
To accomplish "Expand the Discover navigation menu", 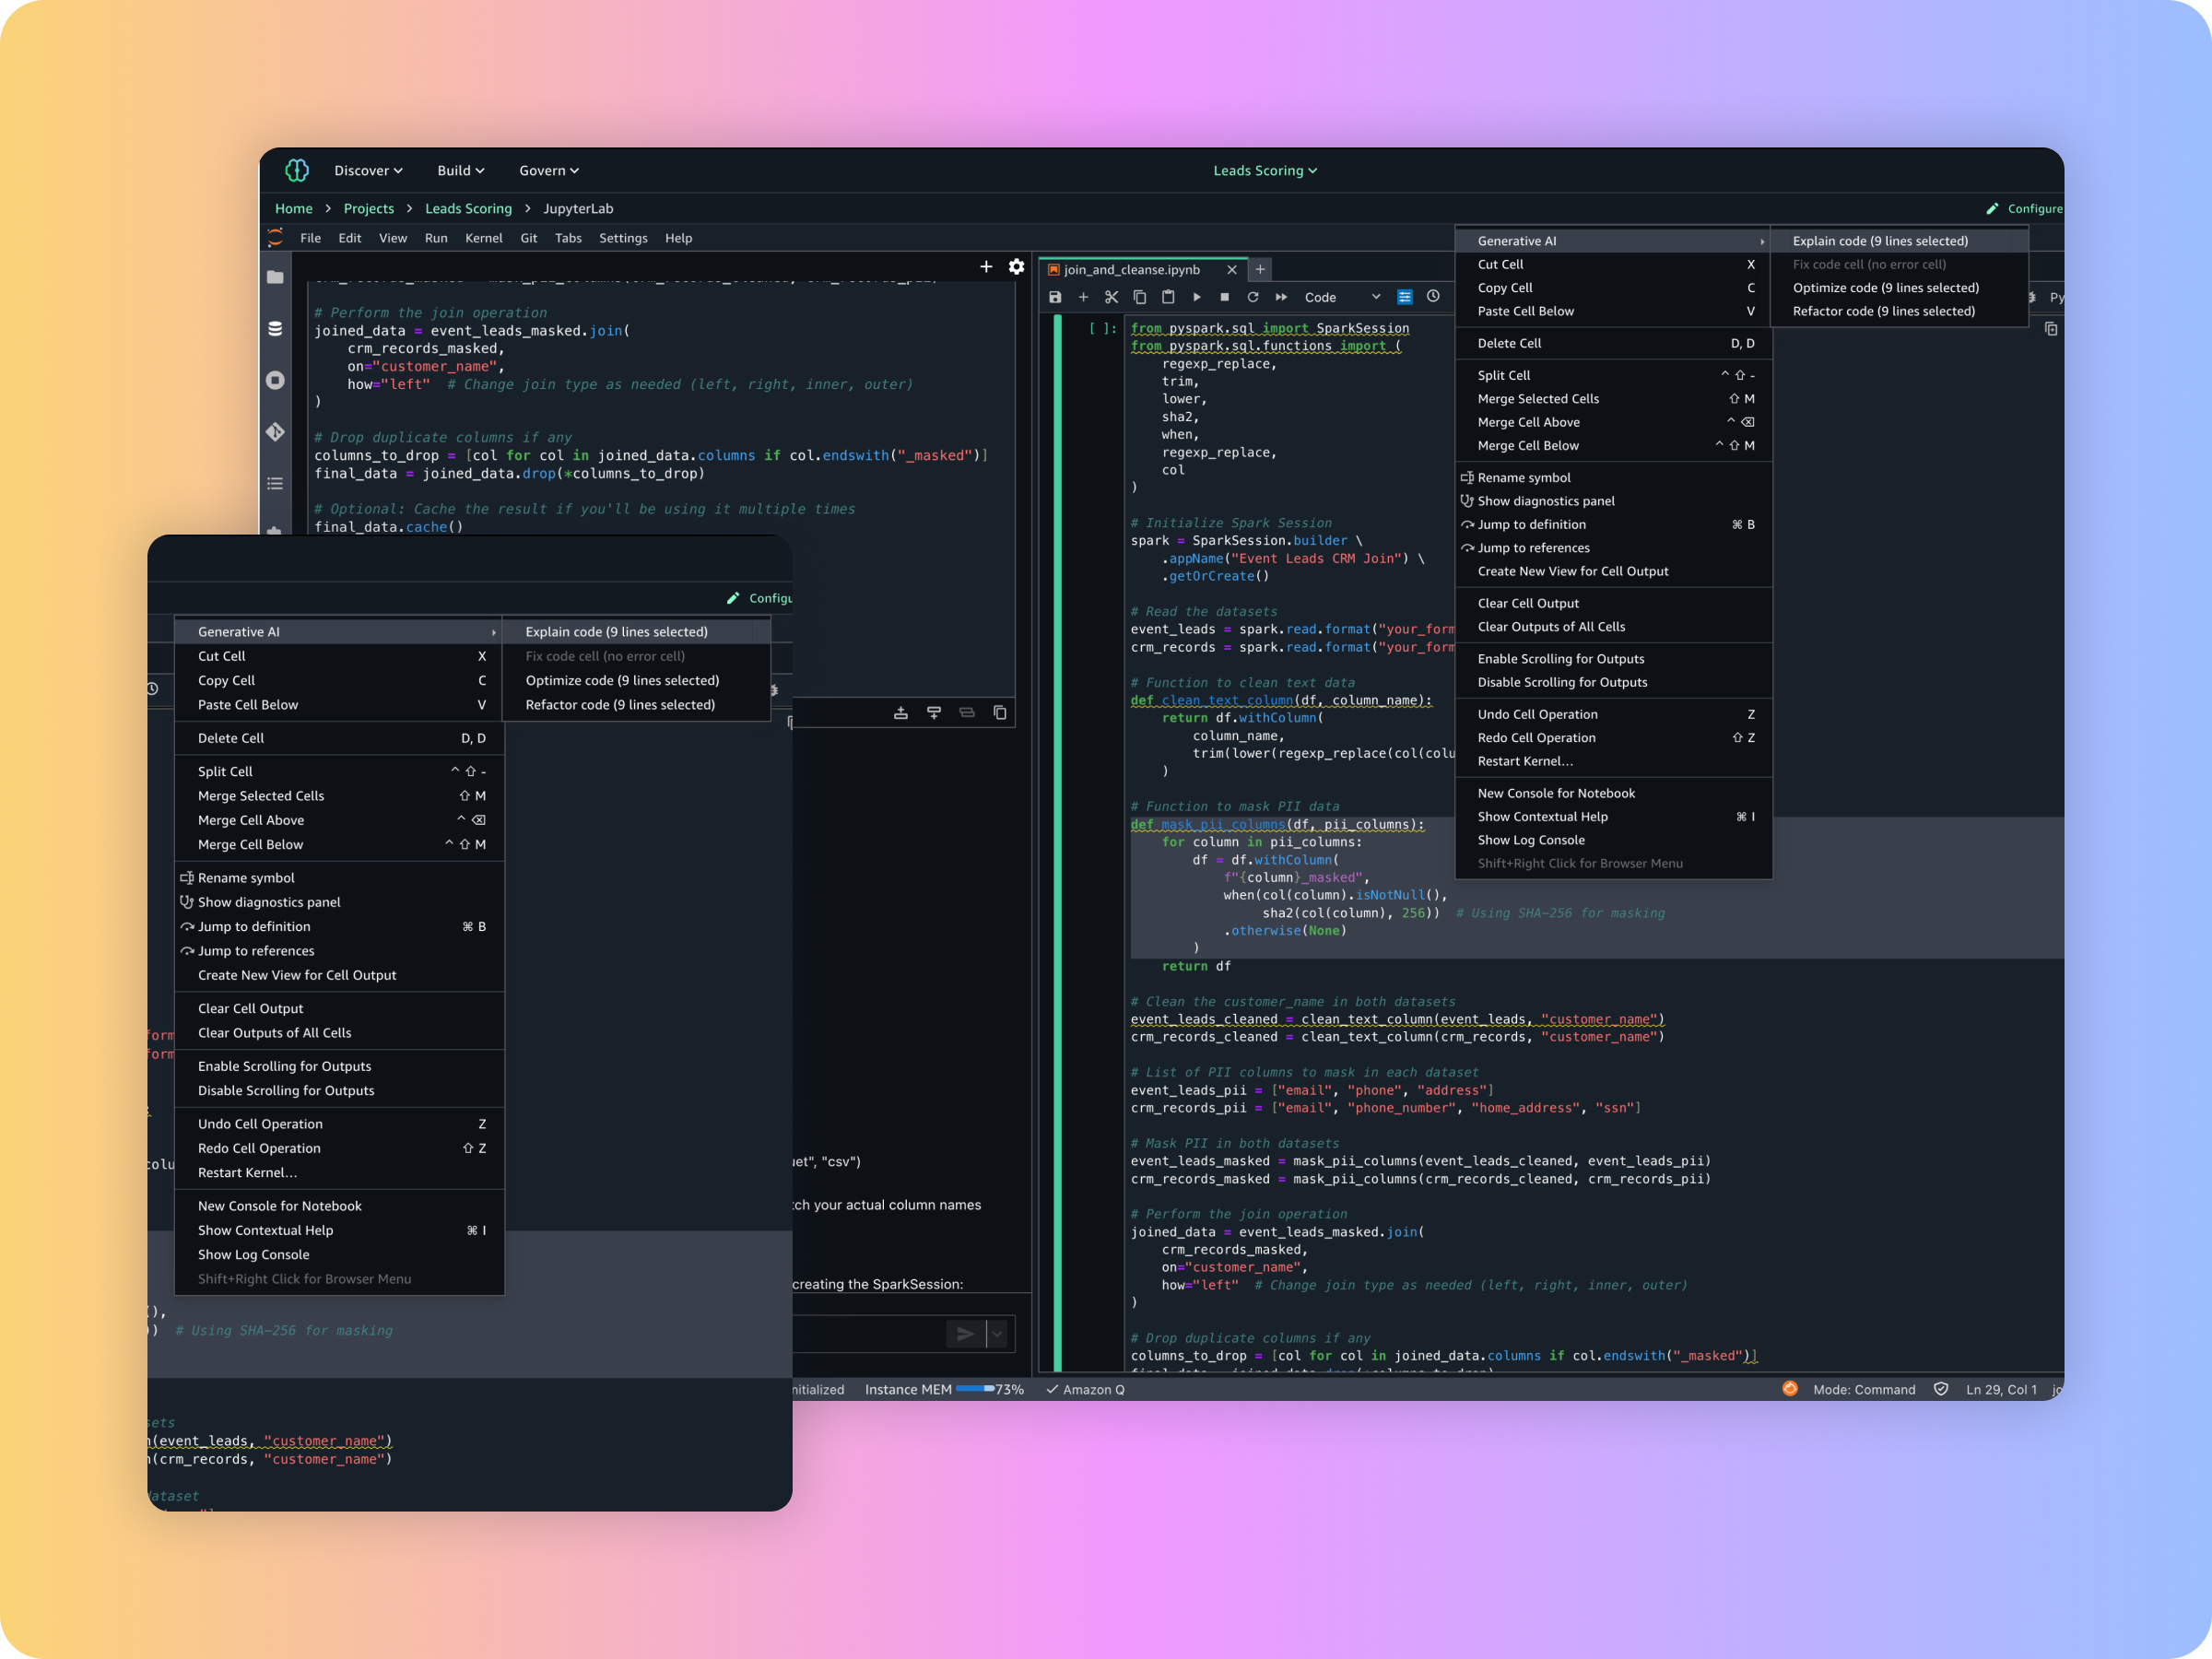I will (368, 171).
